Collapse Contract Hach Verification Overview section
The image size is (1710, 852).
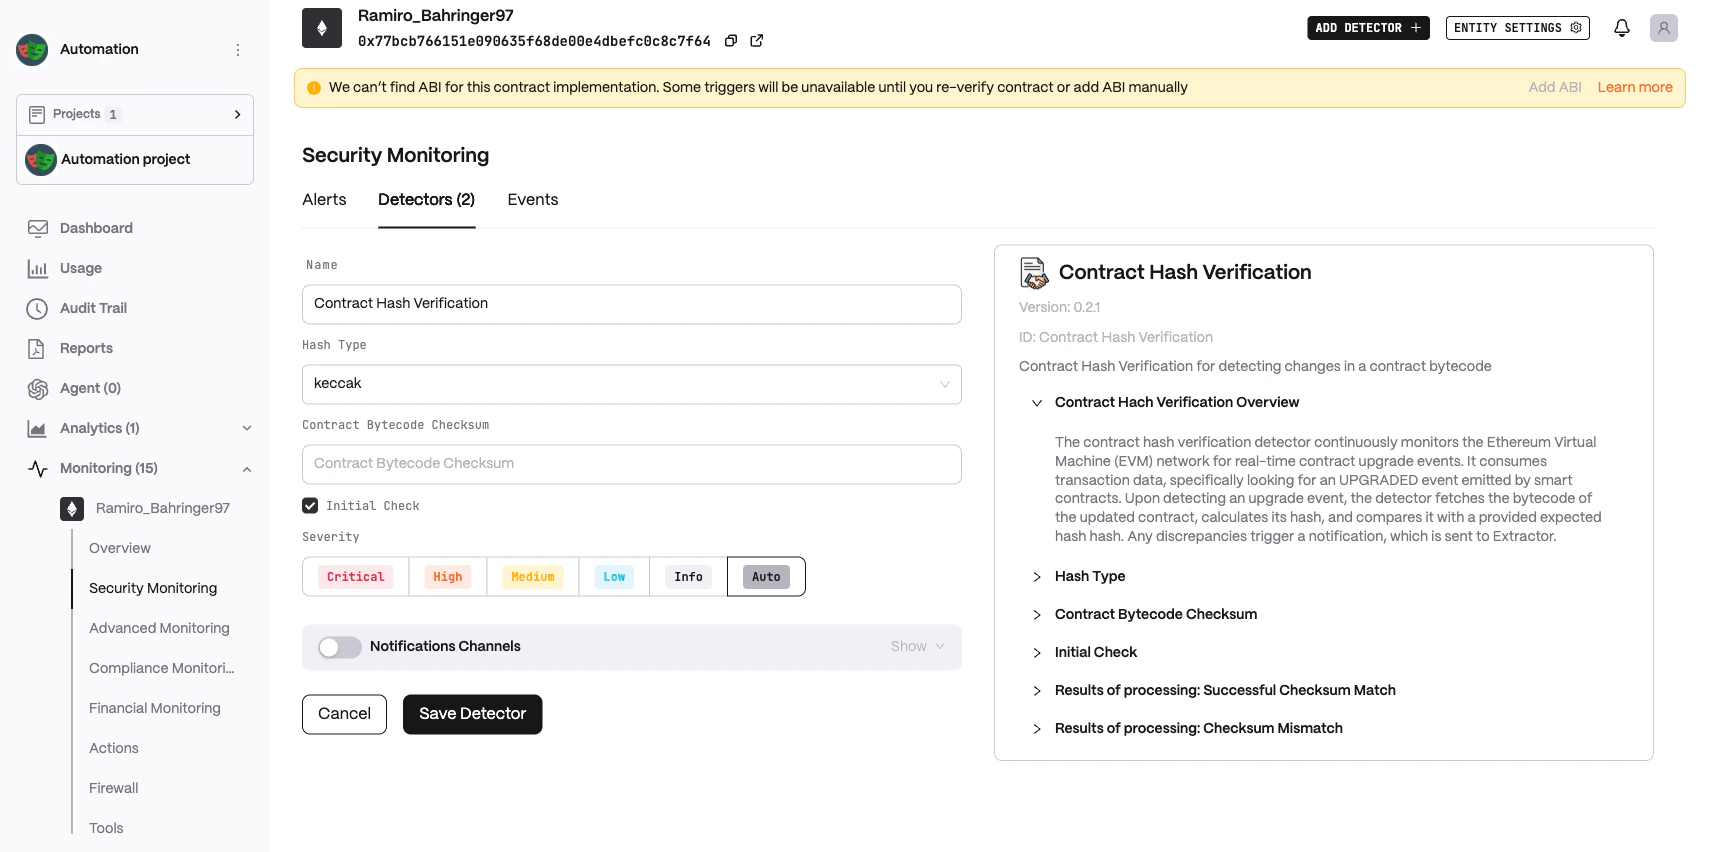1037,403
